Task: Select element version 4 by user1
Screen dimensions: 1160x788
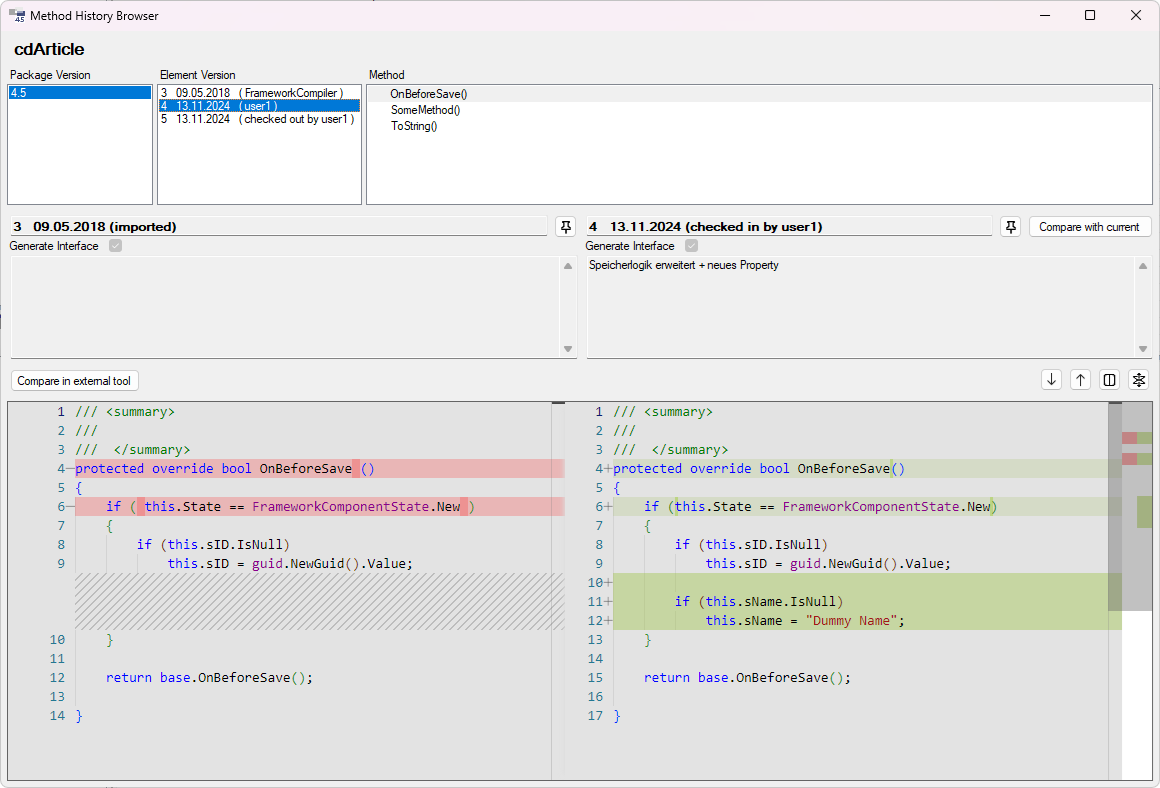Action: click(x=260, y=106)
